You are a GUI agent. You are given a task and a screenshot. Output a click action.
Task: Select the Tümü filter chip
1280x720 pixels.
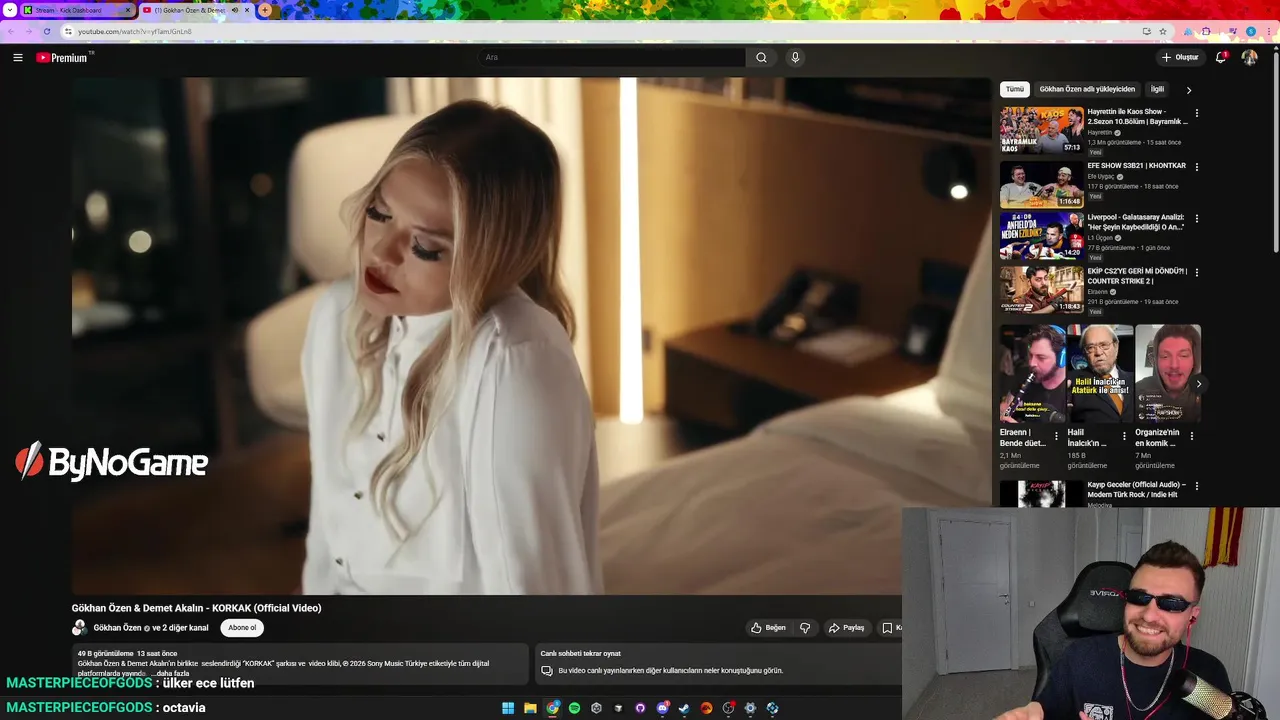click(1015, 89)
